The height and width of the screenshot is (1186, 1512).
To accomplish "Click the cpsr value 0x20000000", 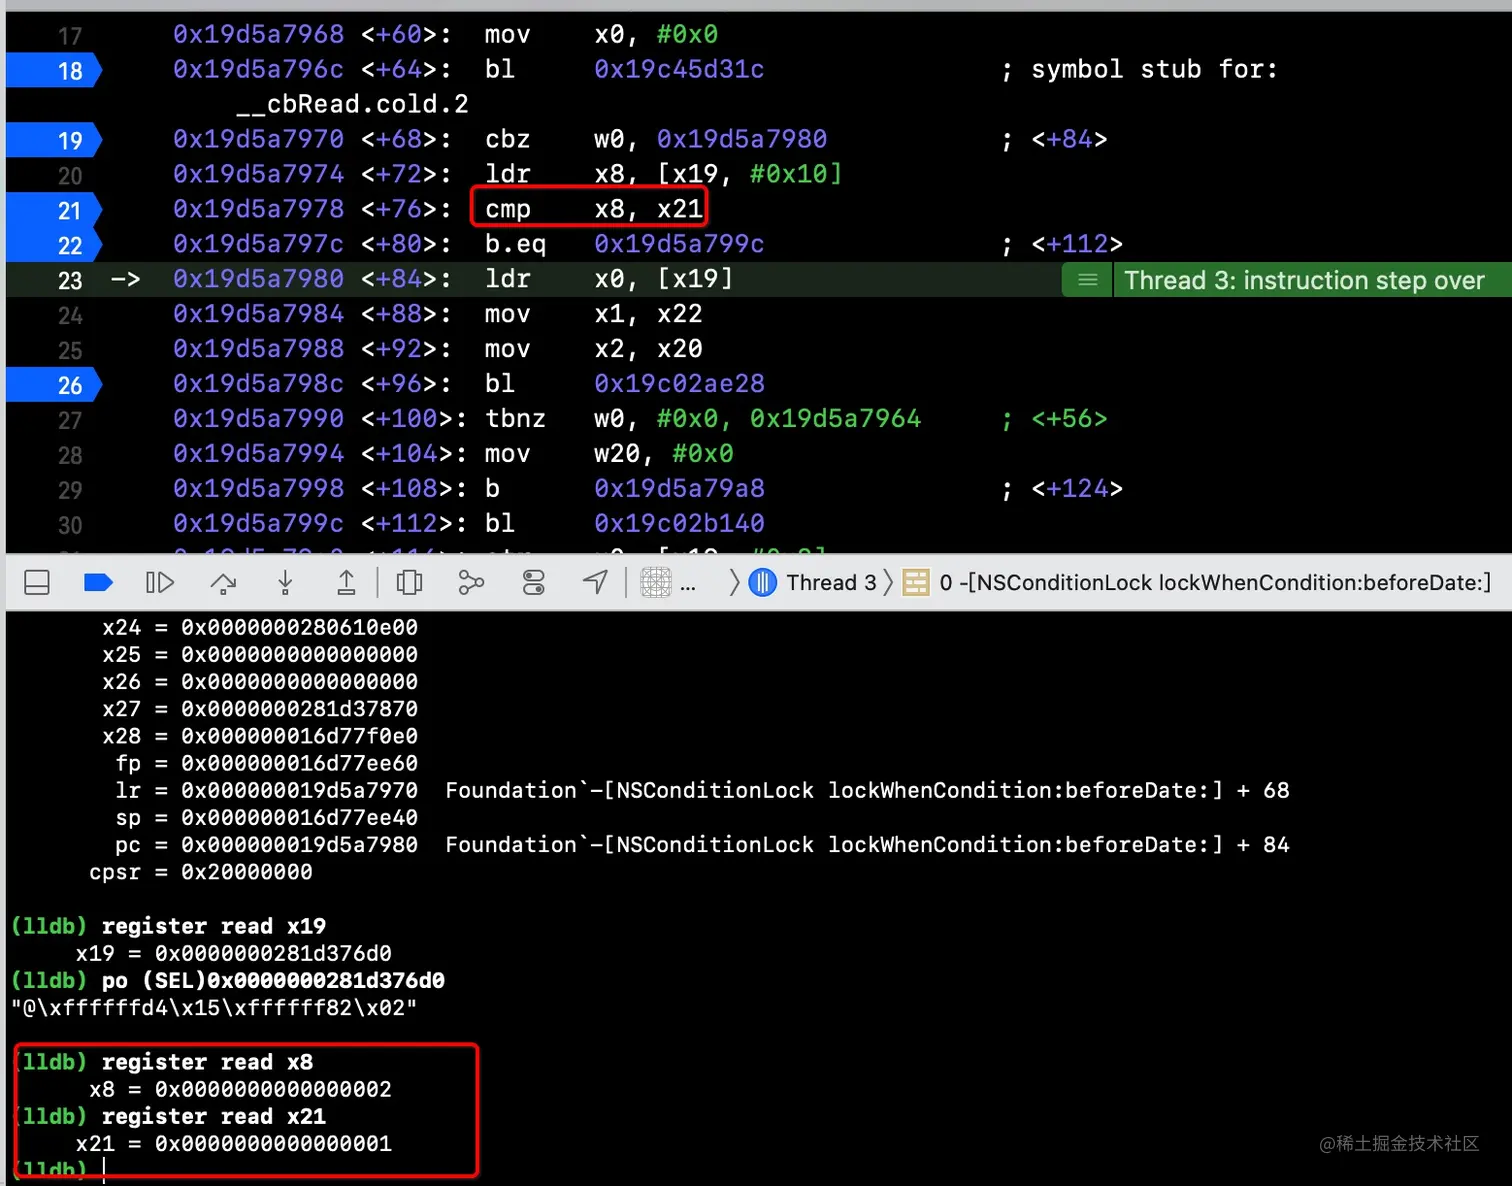I will click(246, 872).
